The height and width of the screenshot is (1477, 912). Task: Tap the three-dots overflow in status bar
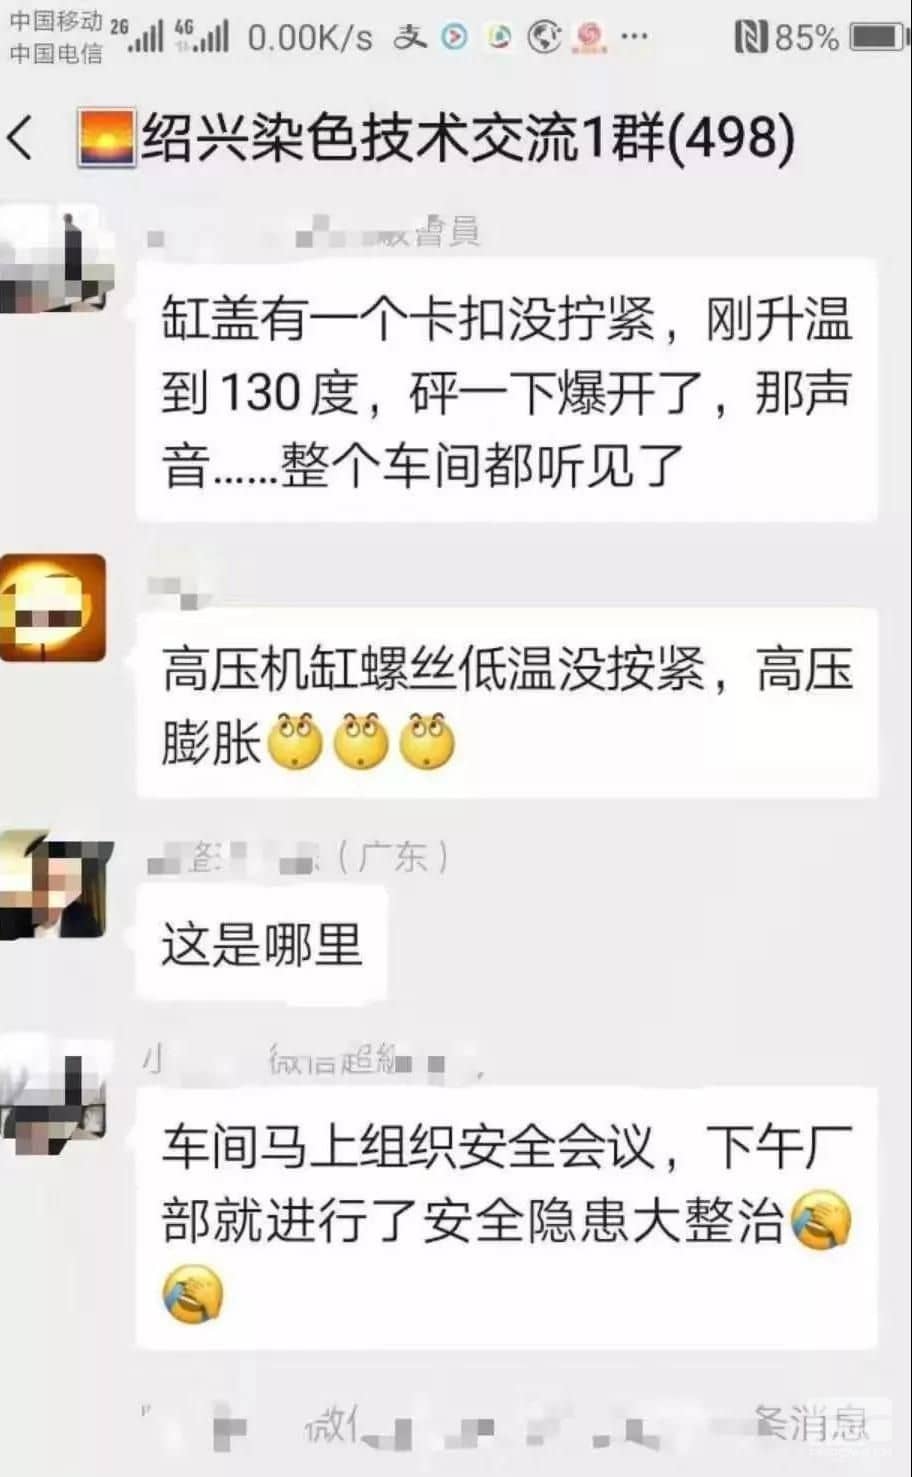(634, 38)
